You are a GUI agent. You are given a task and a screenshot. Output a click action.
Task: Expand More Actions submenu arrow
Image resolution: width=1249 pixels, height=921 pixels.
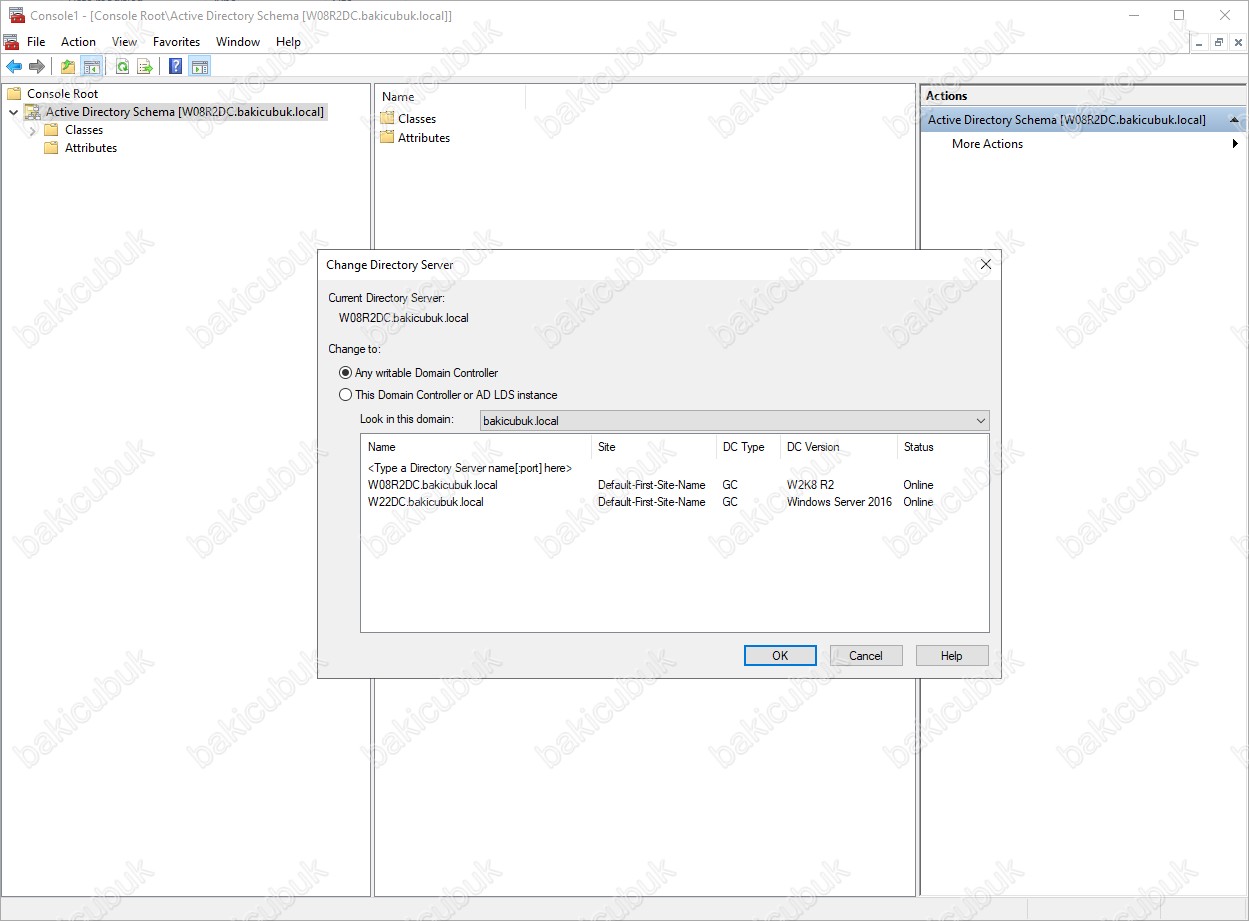(1235, 144)
